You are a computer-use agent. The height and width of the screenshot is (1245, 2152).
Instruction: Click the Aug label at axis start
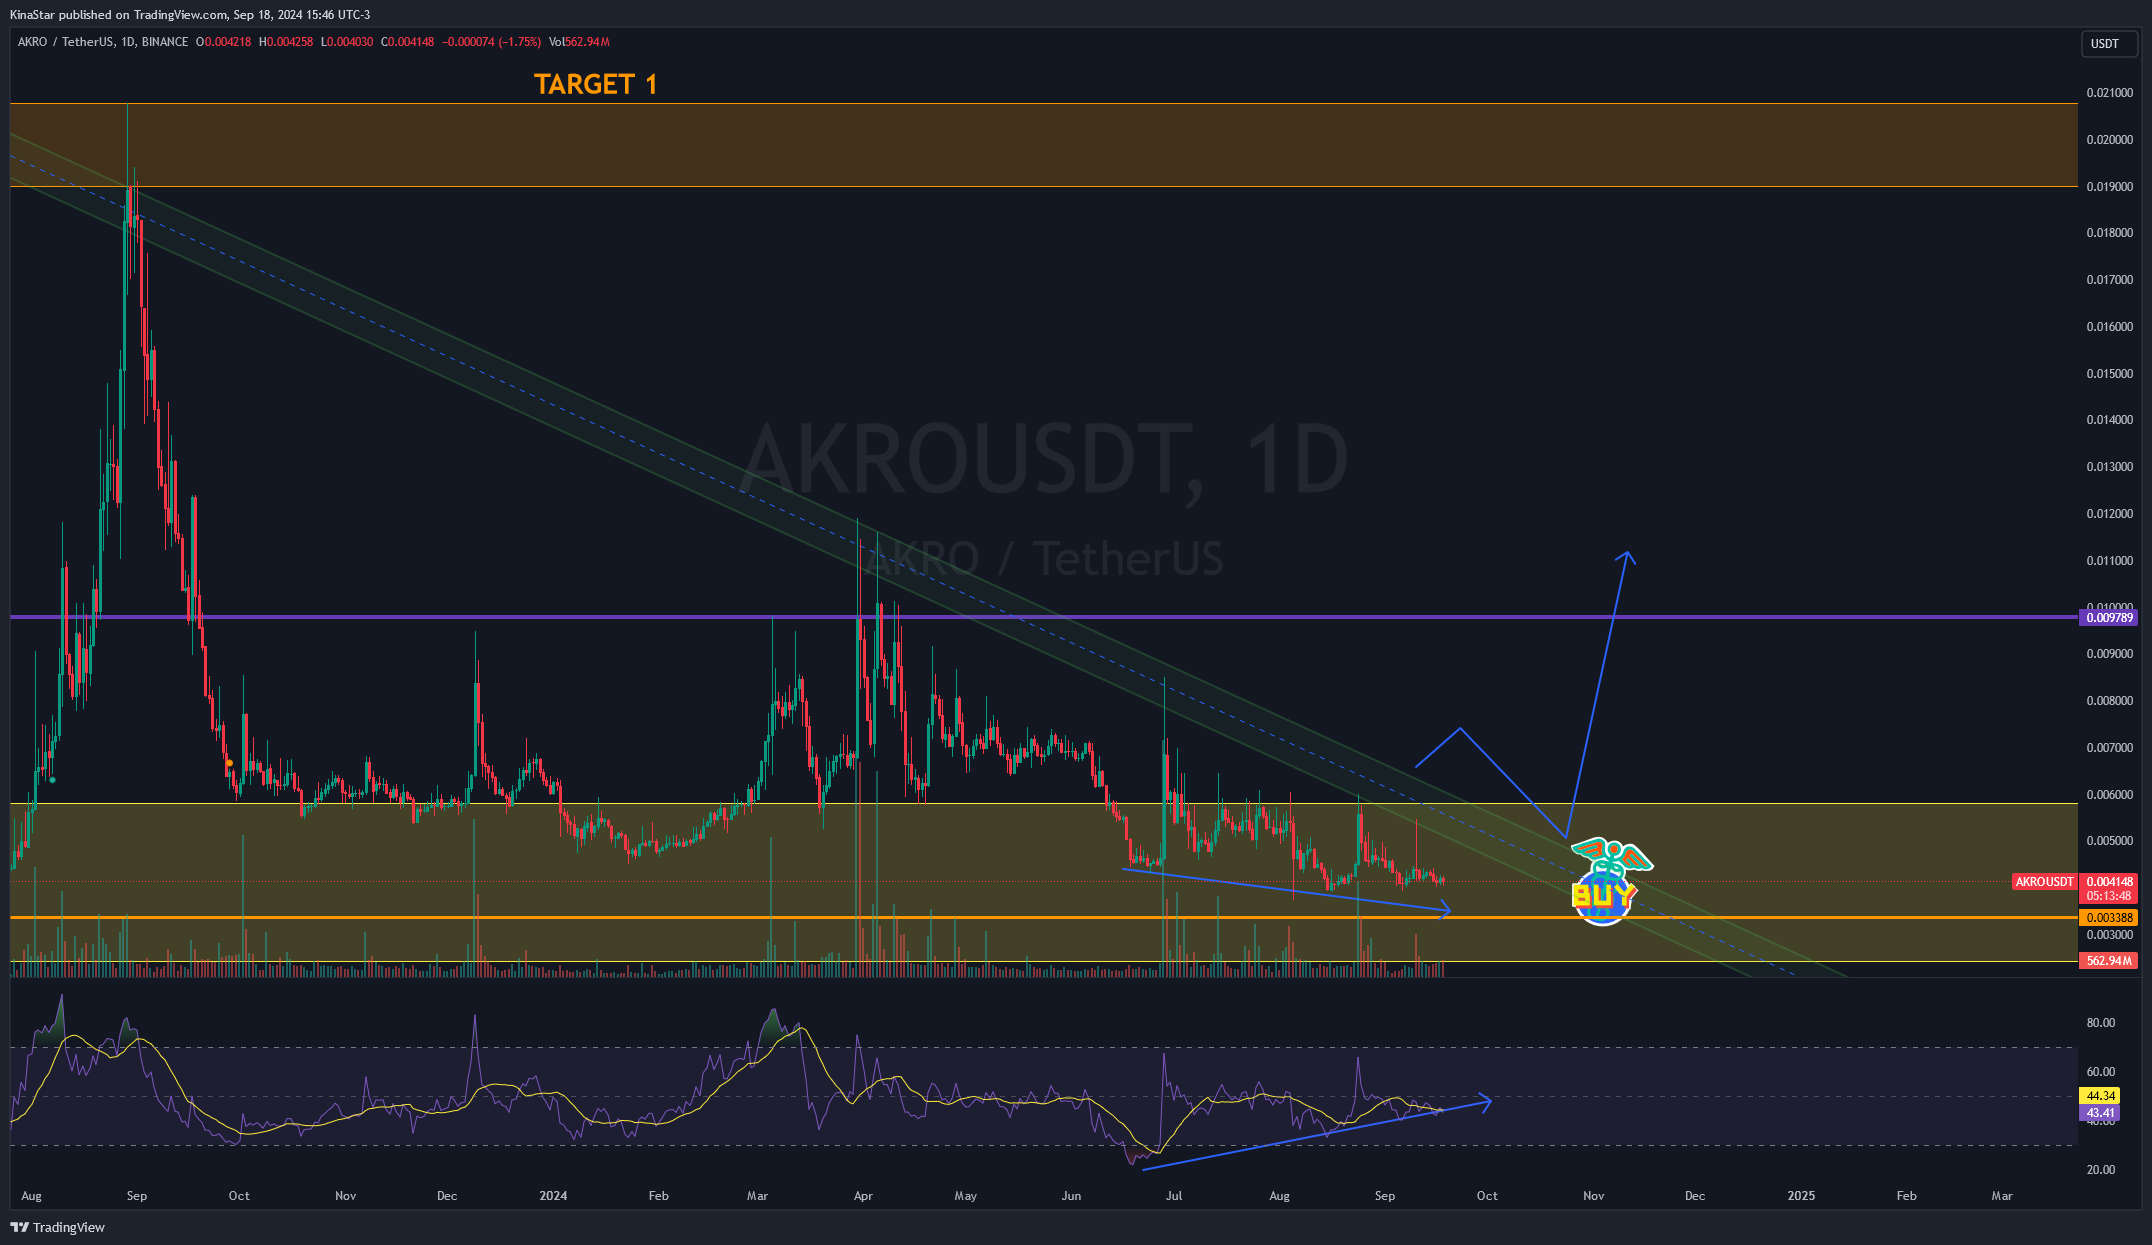click(x=31, y=1196)
